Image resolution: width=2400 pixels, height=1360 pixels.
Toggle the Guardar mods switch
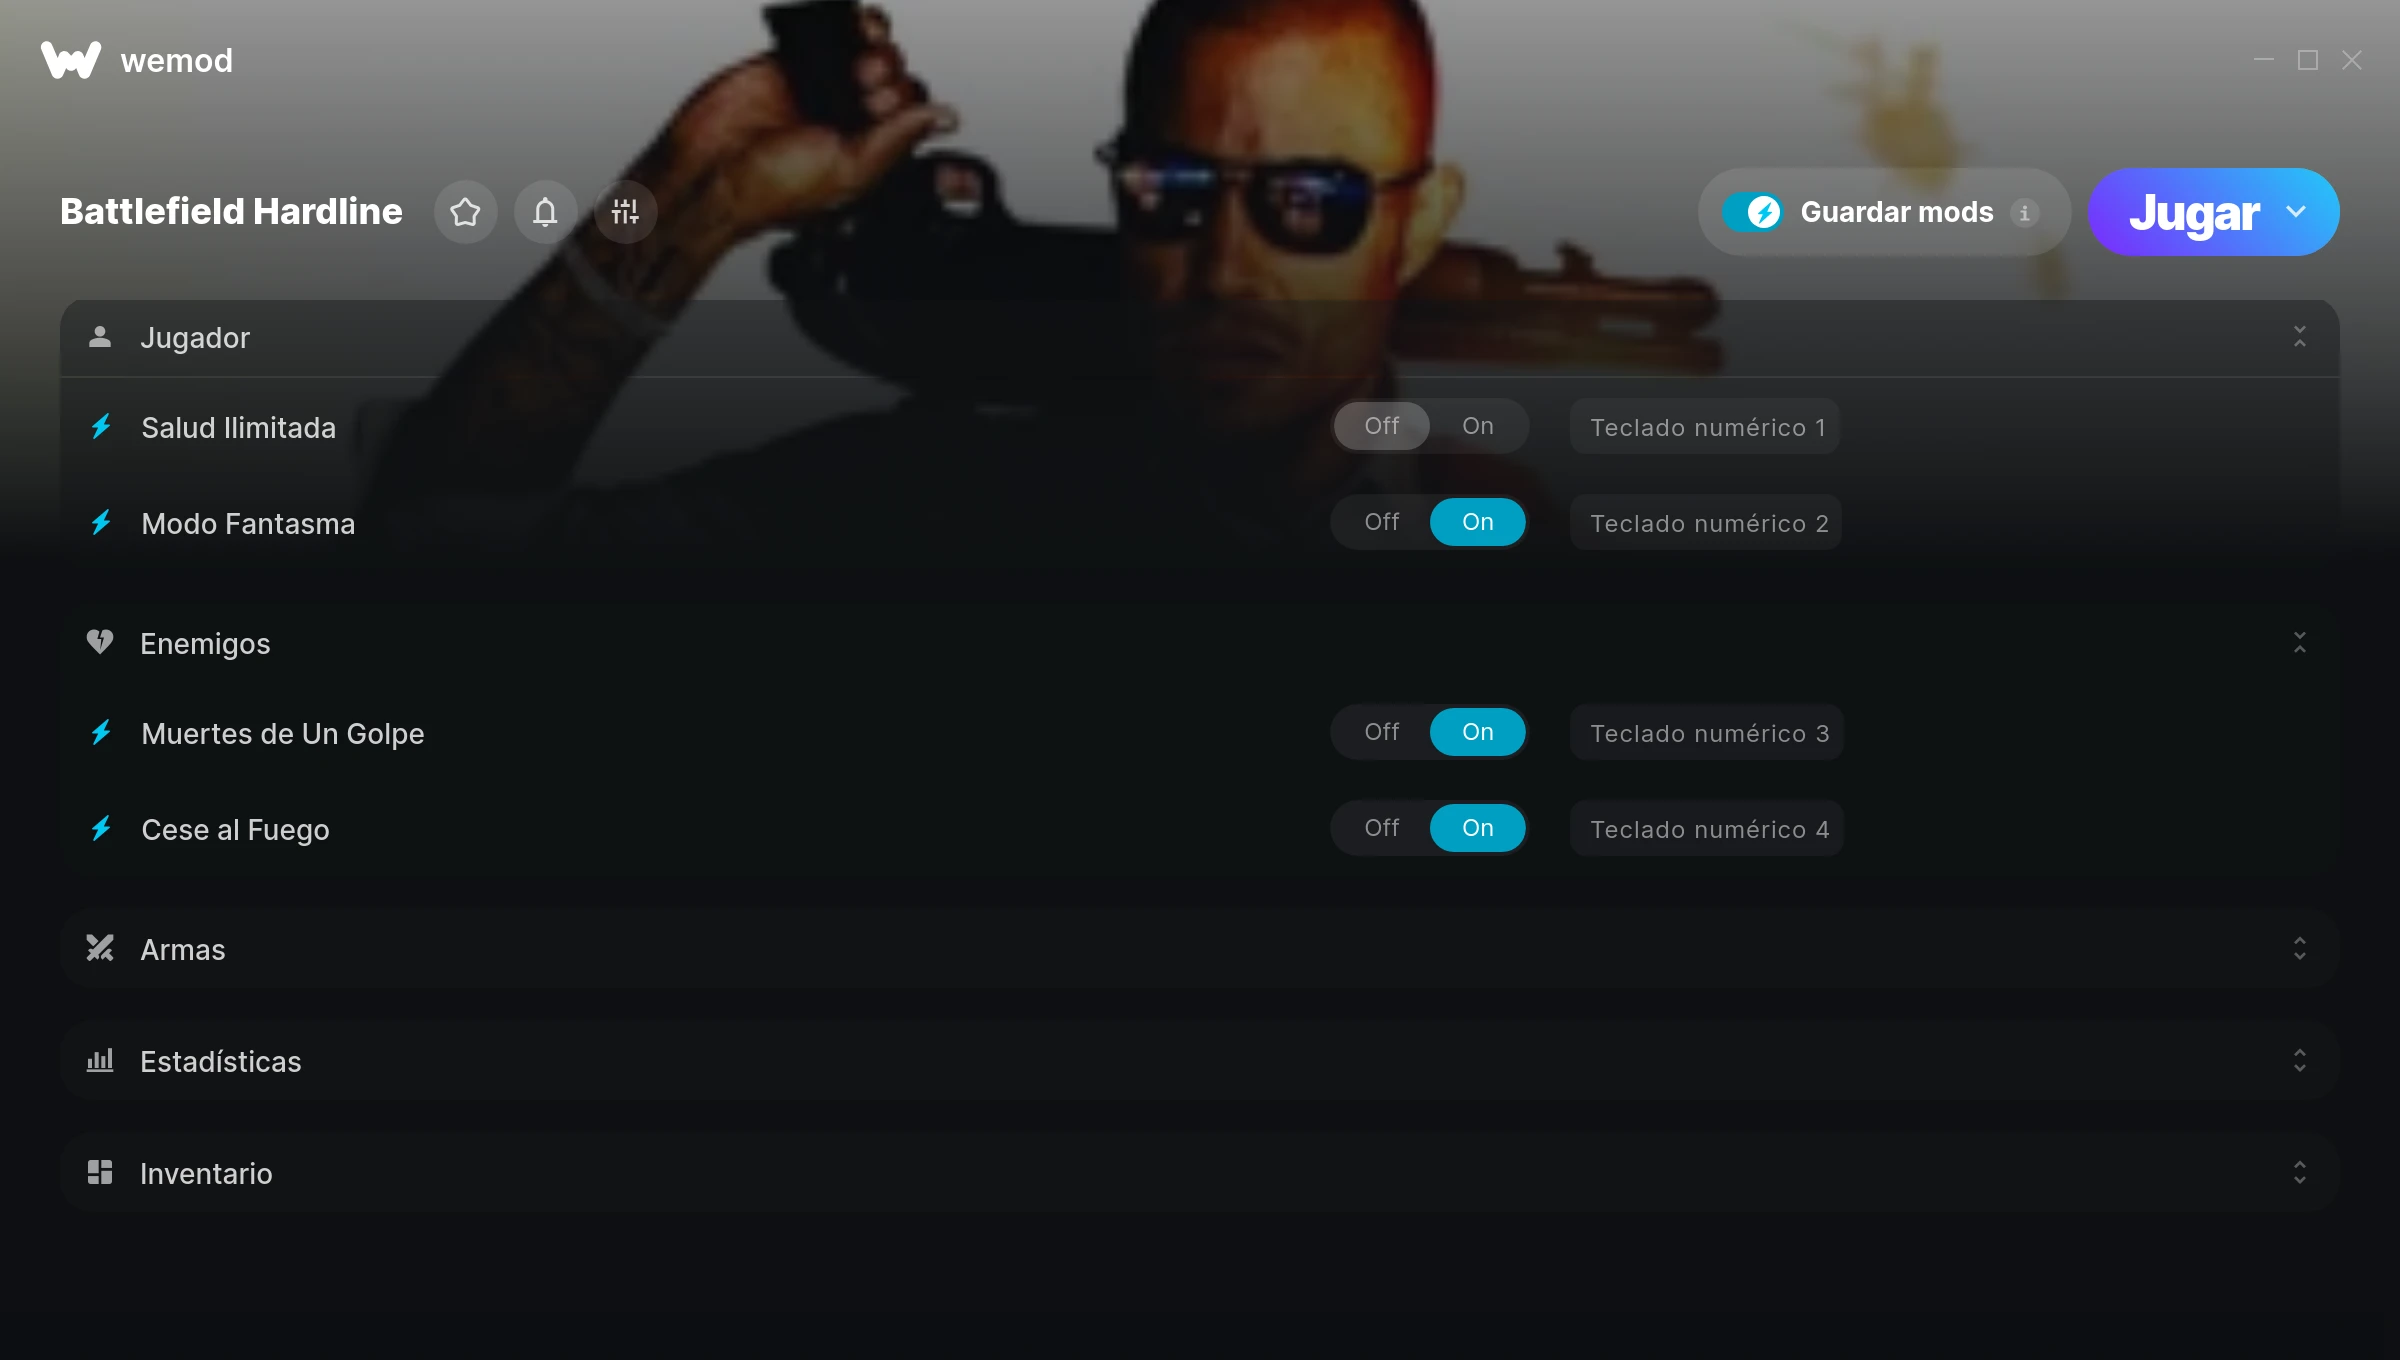1752,212
